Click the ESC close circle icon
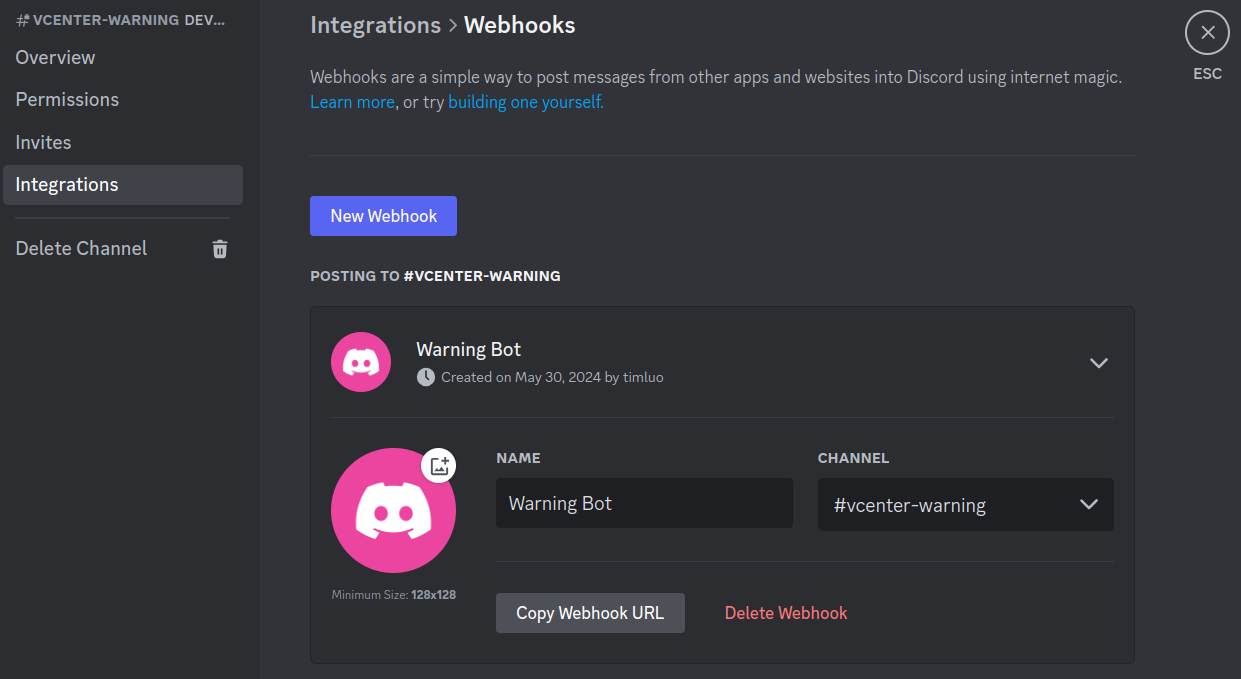Viewport: 1241px width, 679px height. (1207, 32)
